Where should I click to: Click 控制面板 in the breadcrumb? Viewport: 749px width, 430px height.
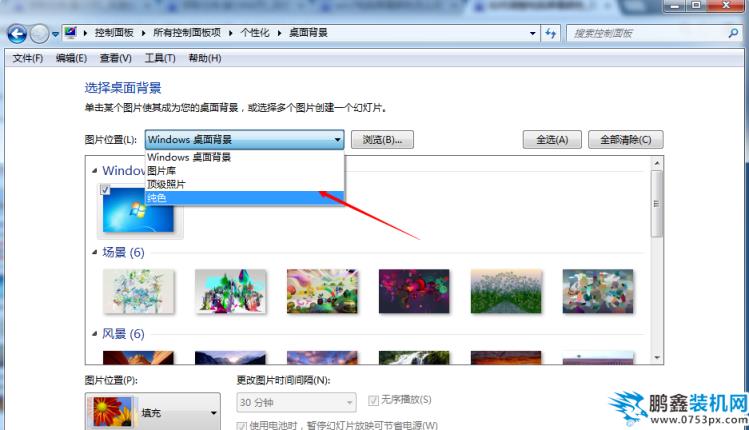pos(114,32)
